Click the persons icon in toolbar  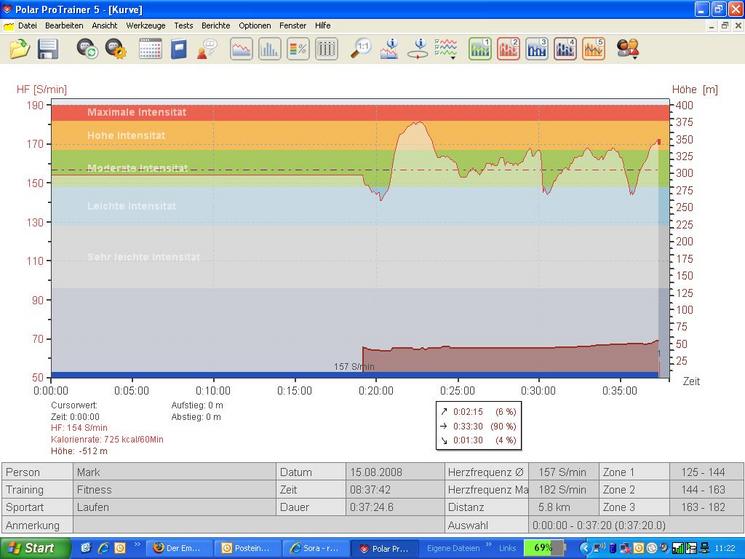(628, 48)
